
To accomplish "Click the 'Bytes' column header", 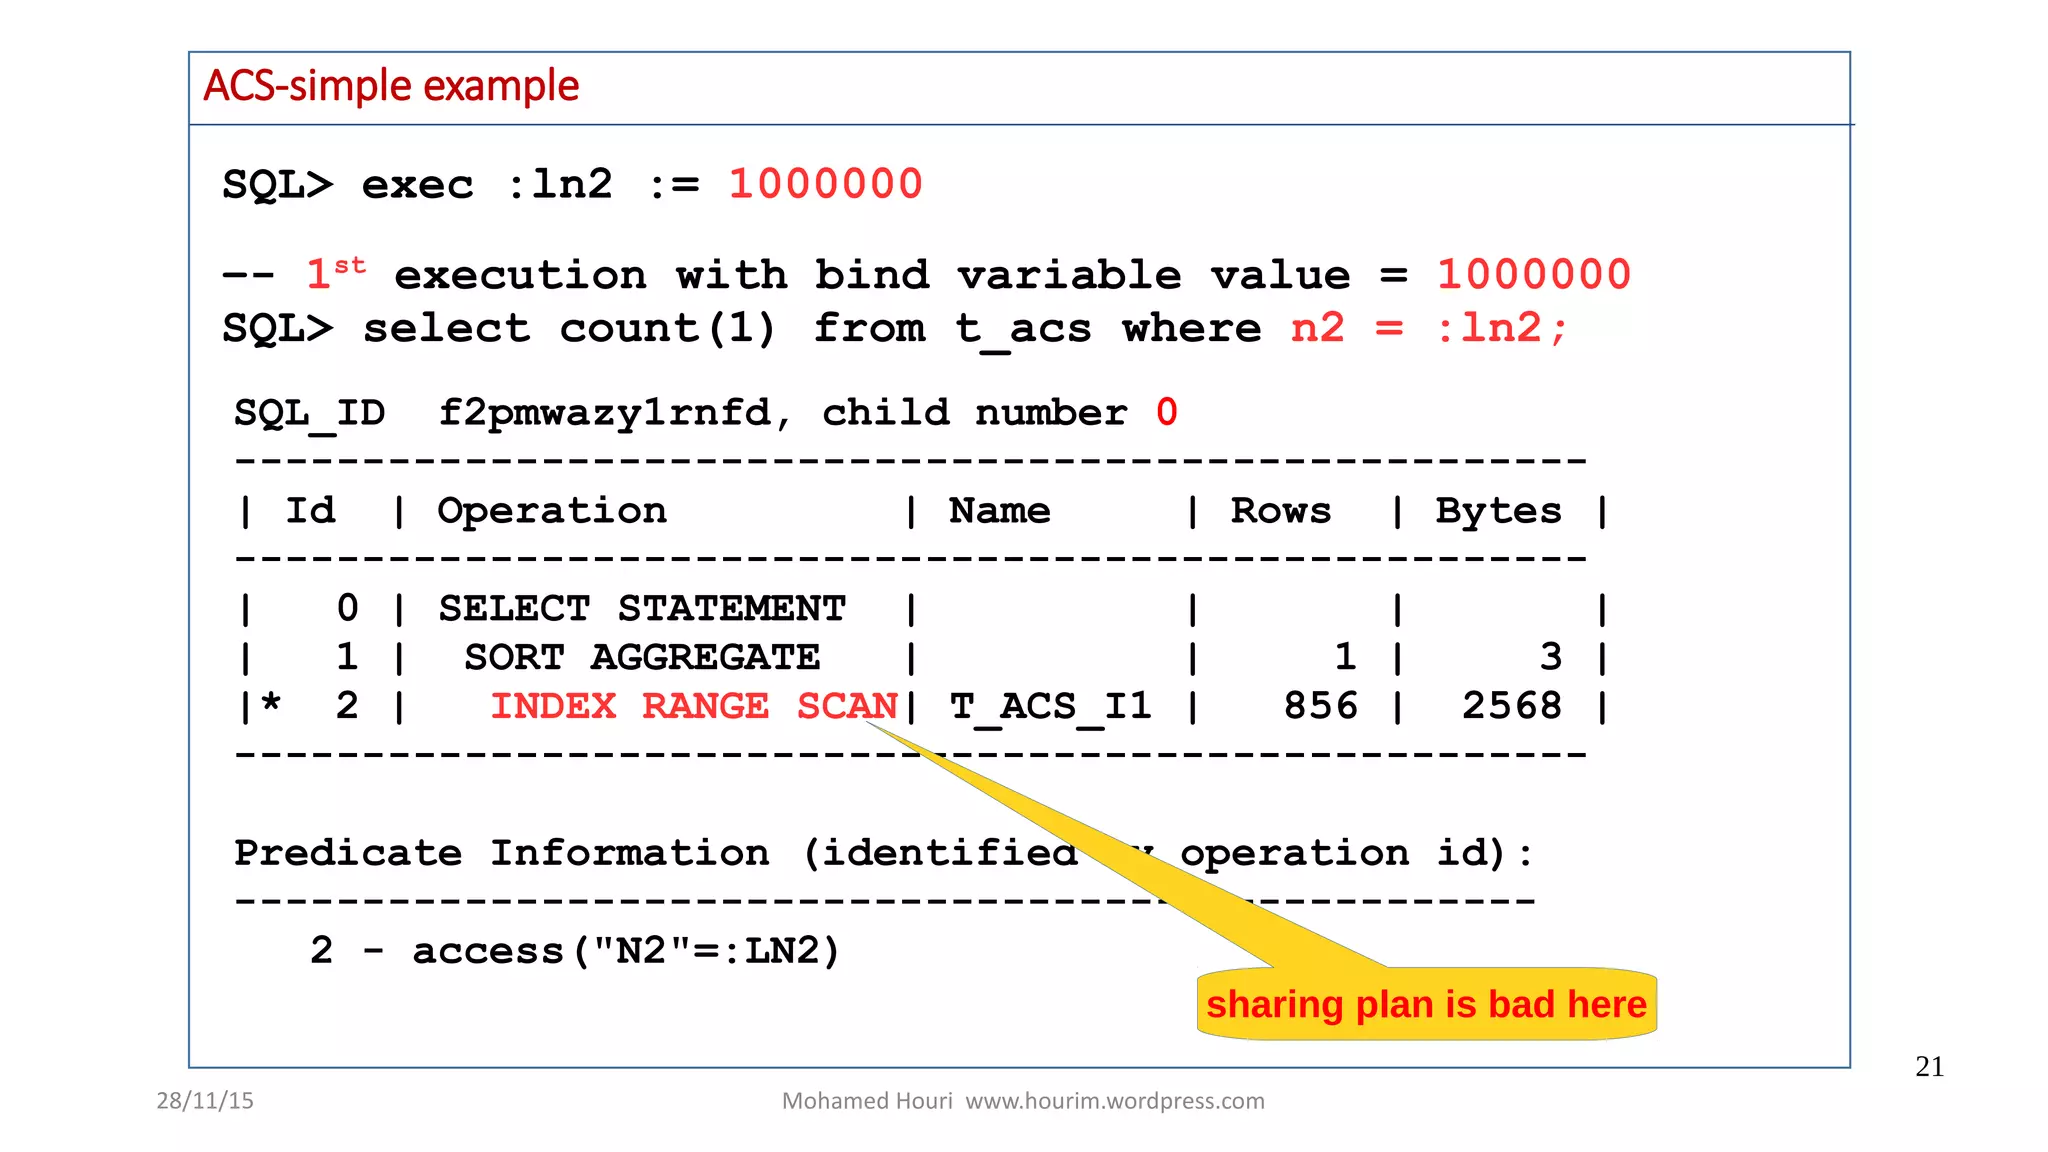I will click(1498, 511).
